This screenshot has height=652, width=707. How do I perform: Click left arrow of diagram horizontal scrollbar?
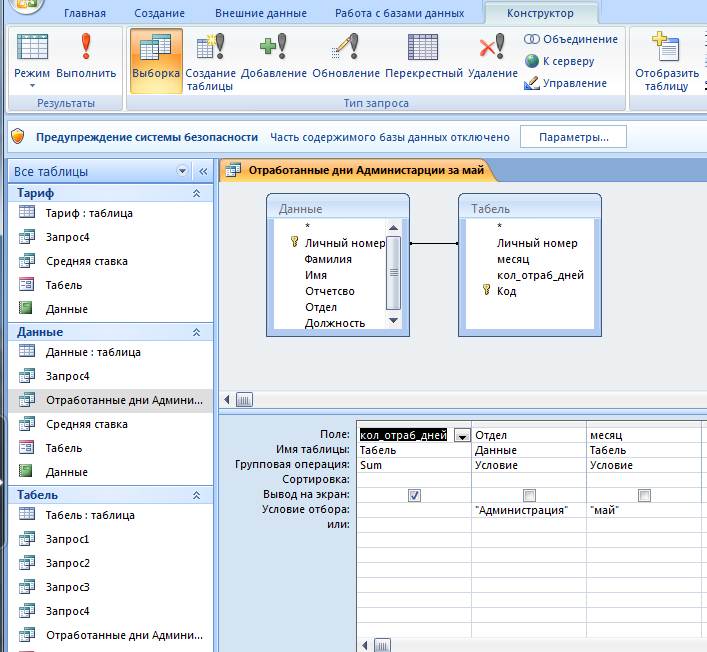(227, 399)
